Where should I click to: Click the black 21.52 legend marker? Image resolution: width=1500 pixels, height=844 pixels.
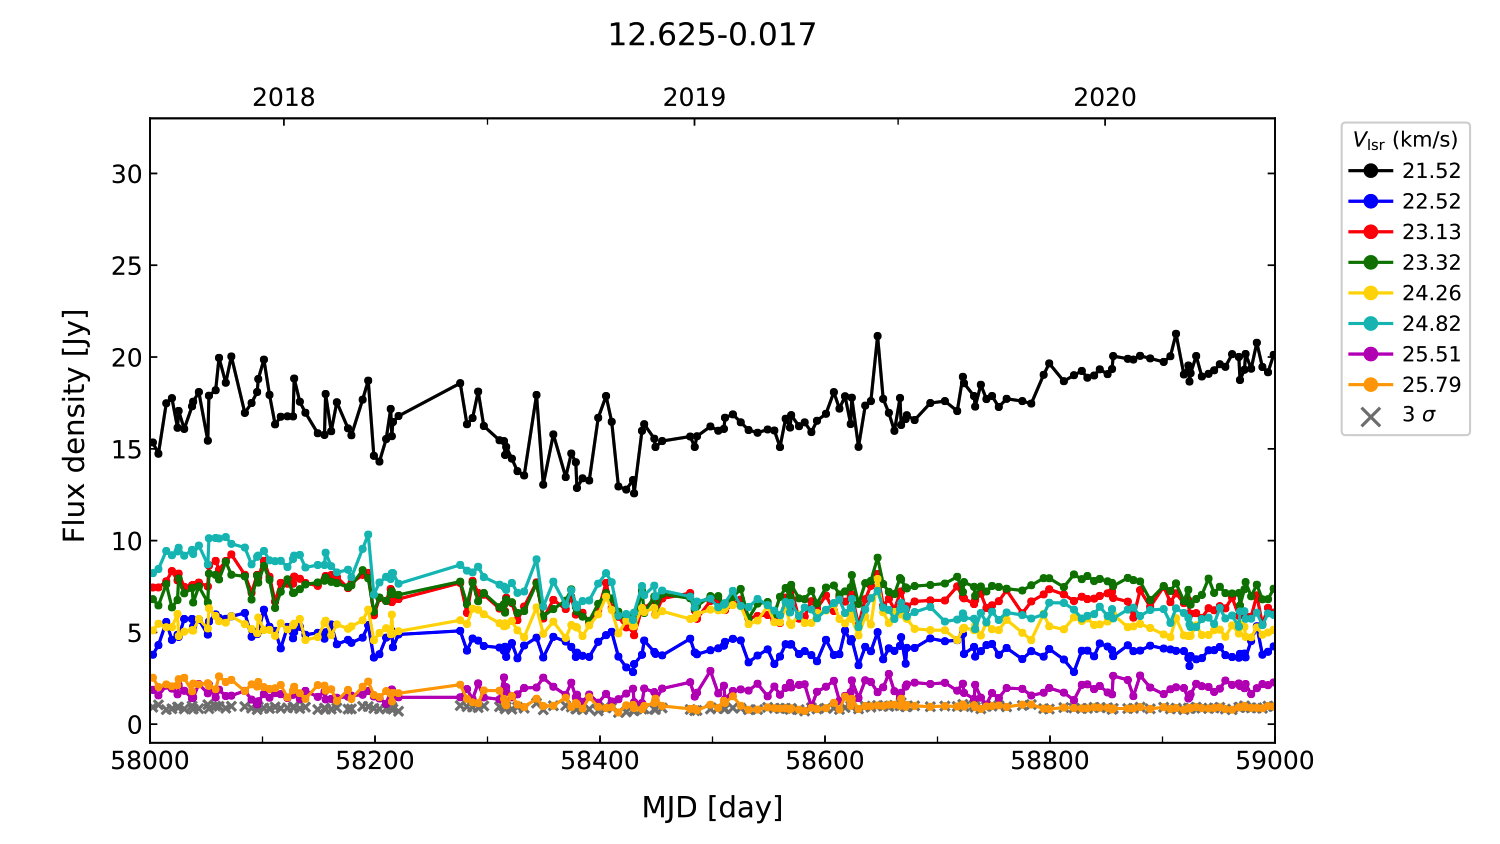click(1370, 171)
